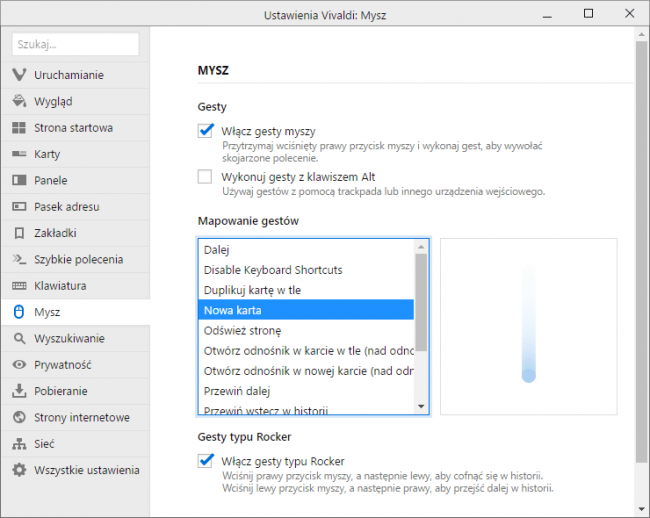This screenshot has width=650, height=518.
Task: Click Wykonuj gesty z klawiszem Alt label
Action: click(x=298, y=177)
